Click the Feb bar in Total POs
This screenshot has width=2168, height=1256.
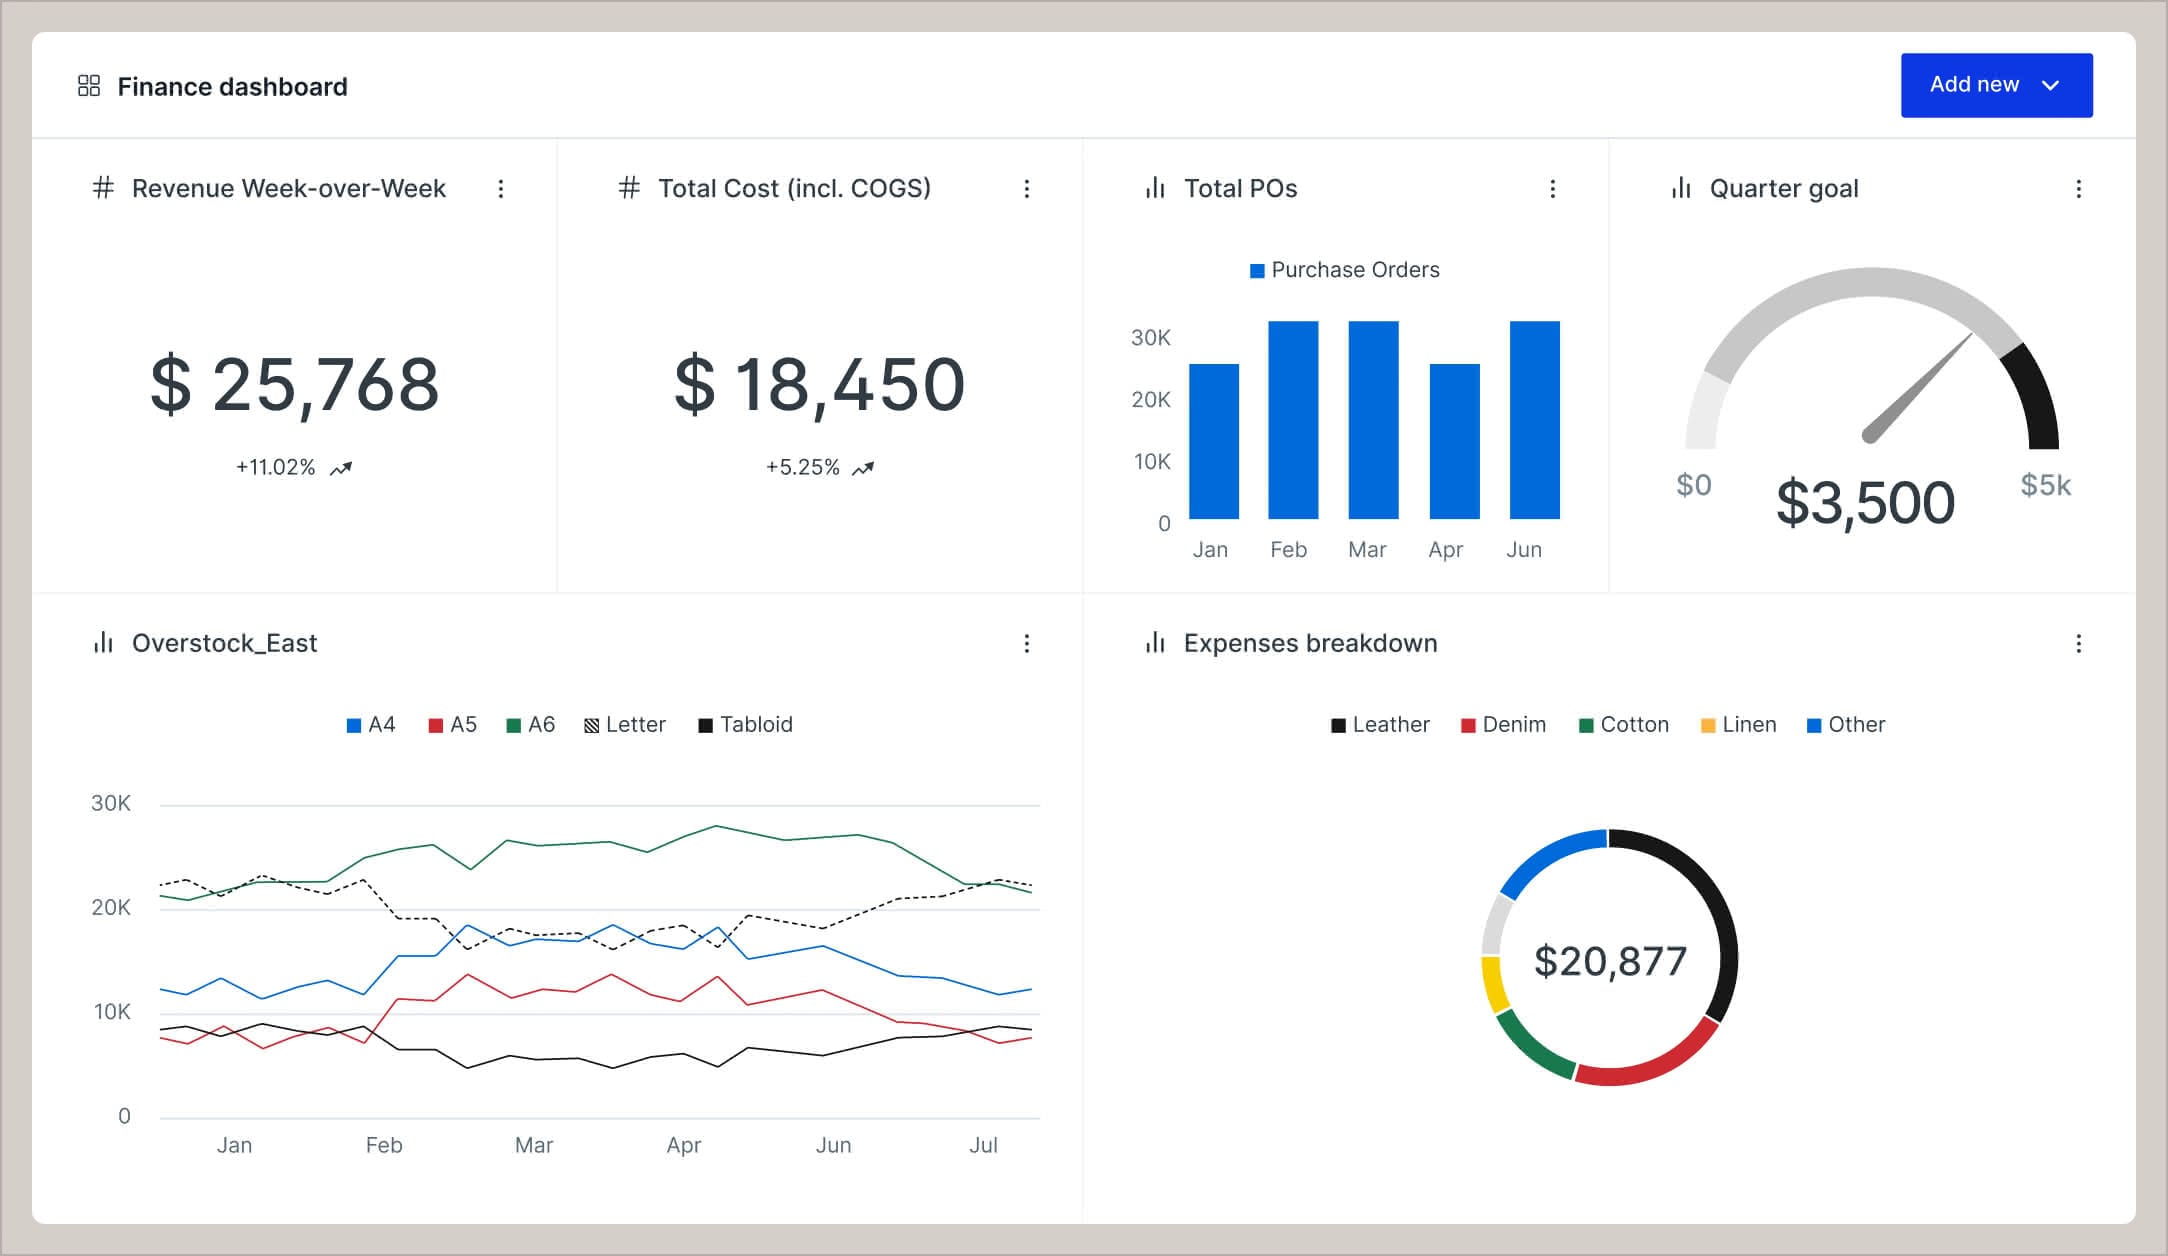(1292, 420)
